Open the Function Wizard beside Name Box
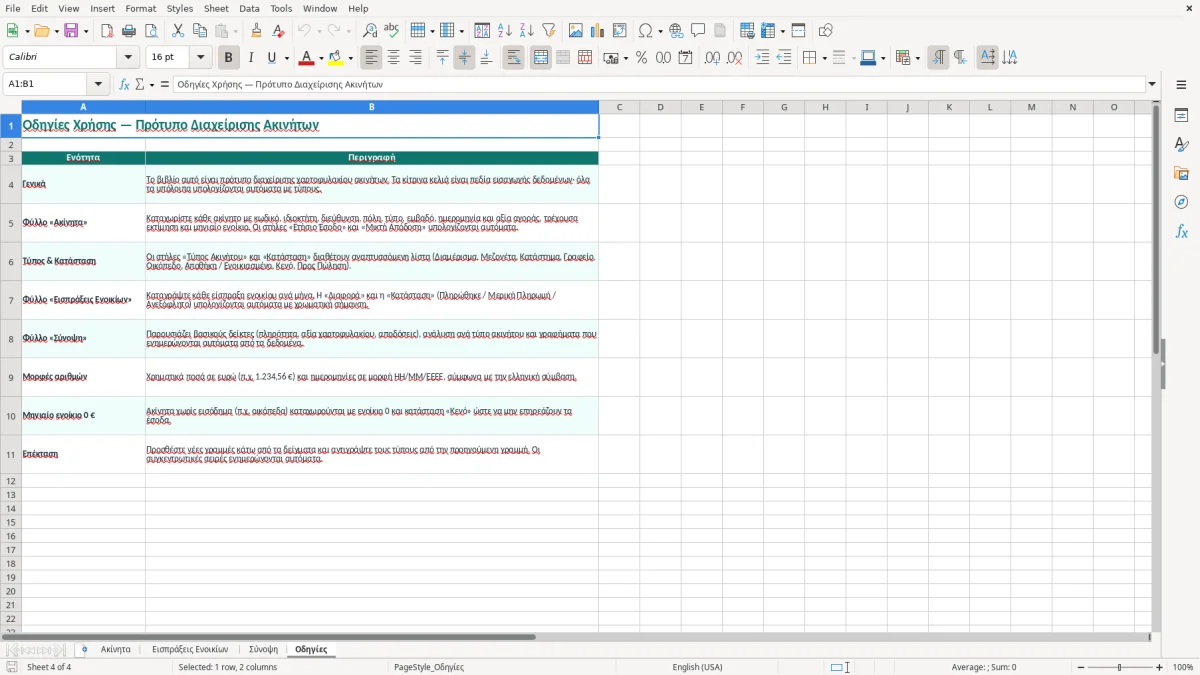The image size is (1200, 675). (x=125, y=85)
